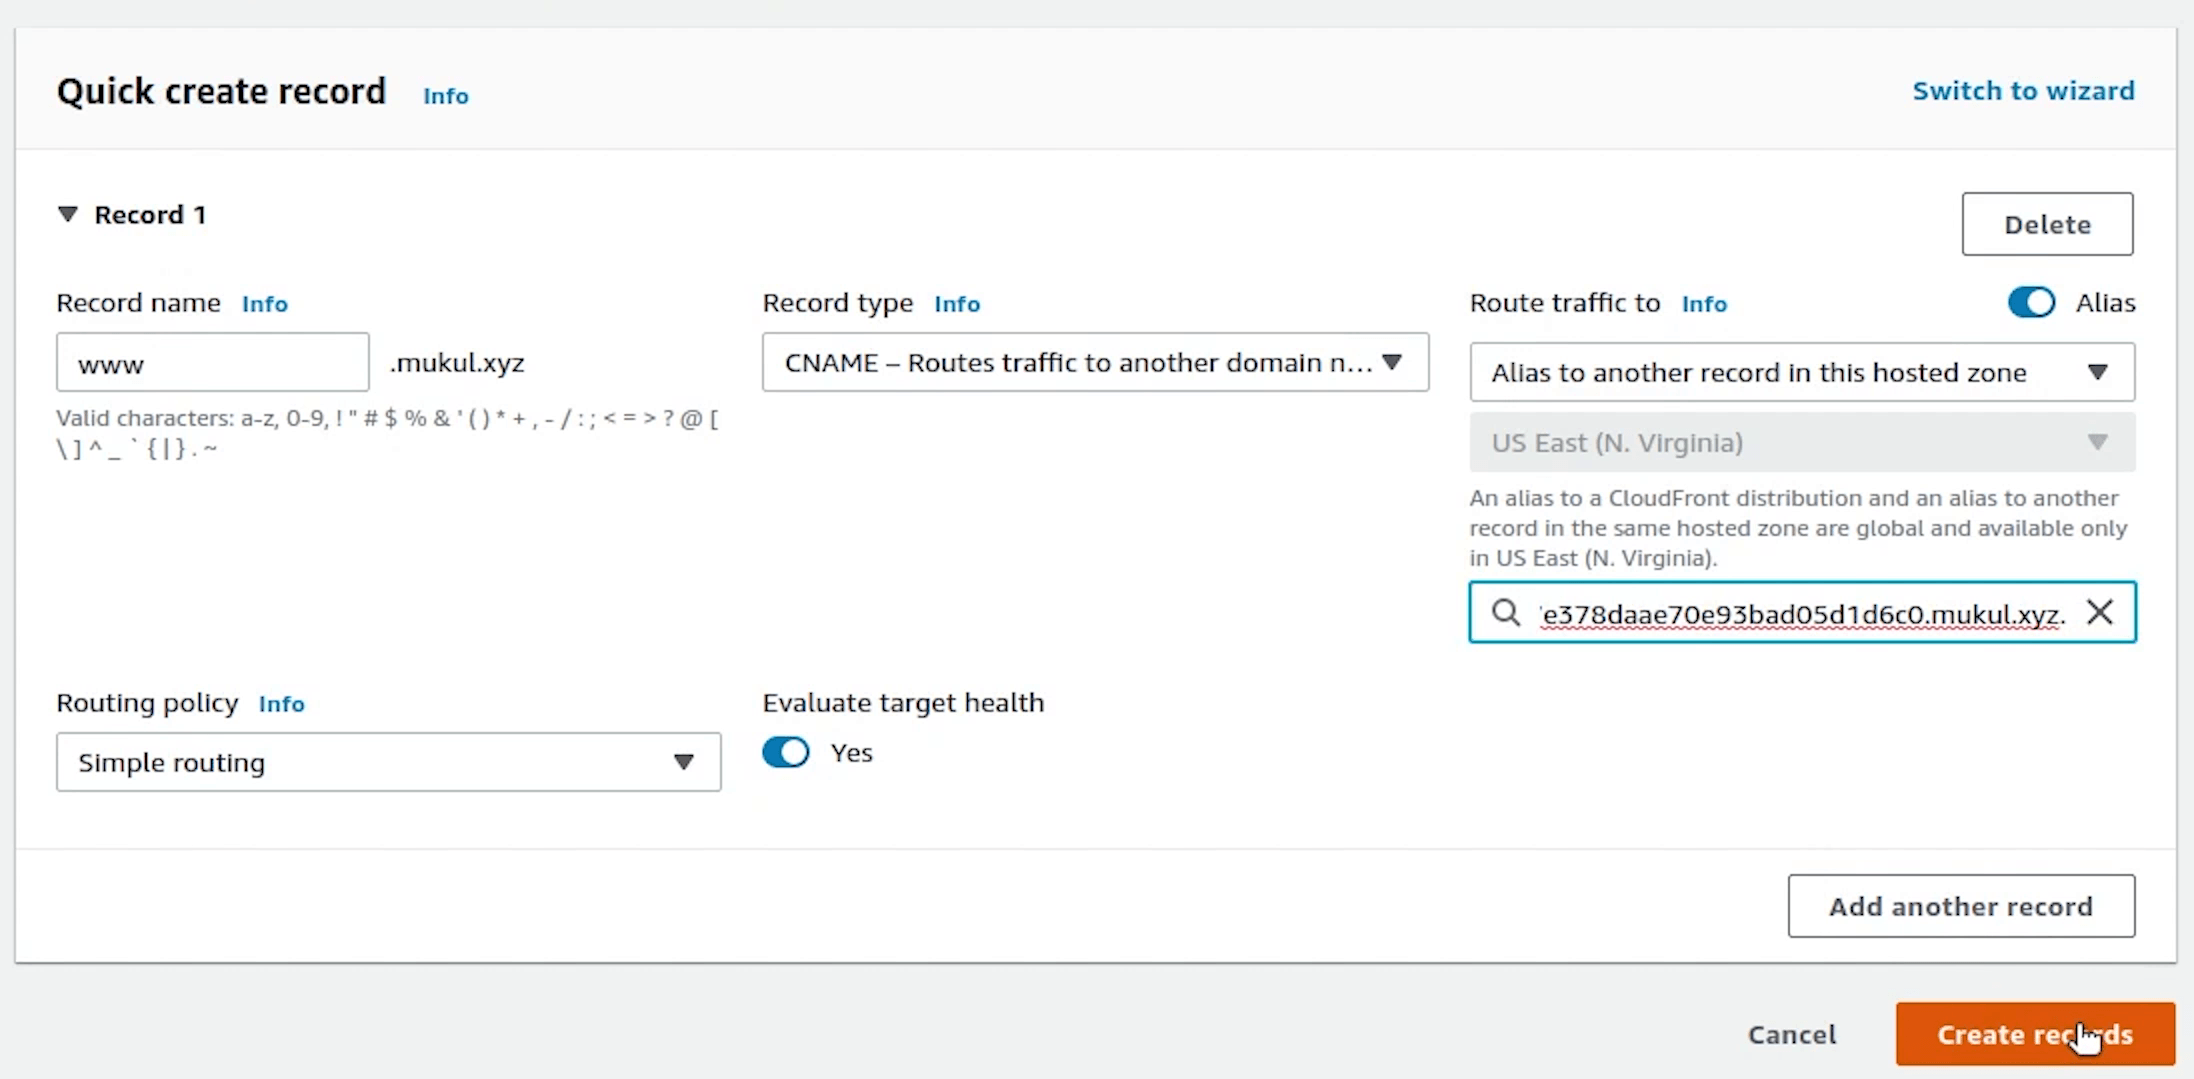
Task: Turn off the Alias toggle
Action: coord(2031,303)
